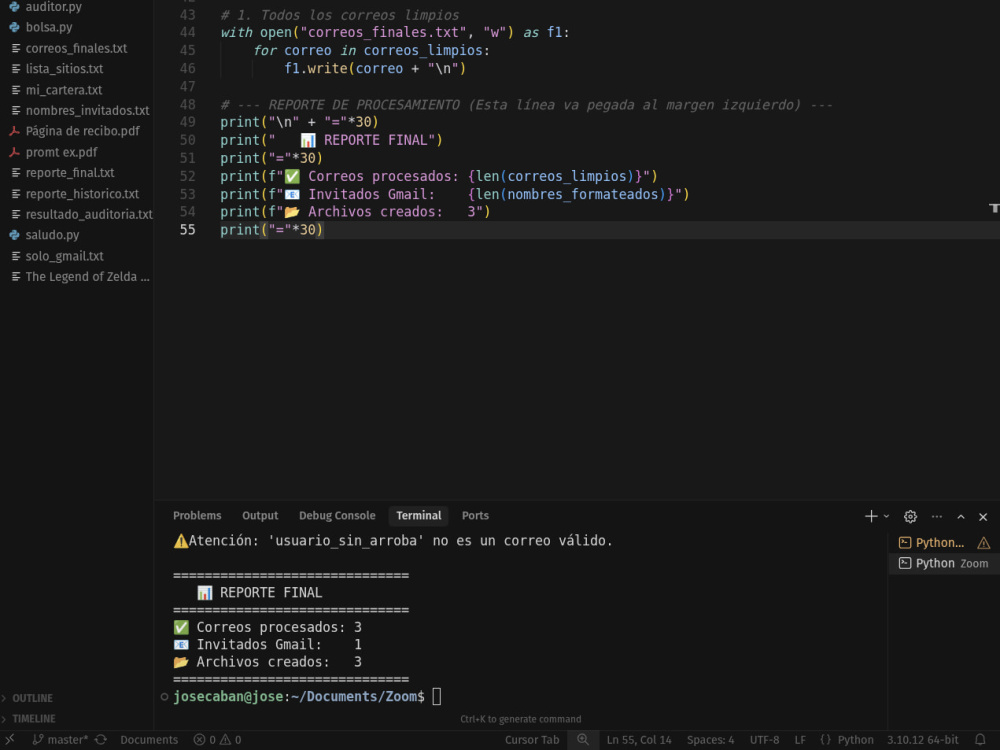
Task: Click code line print REPORTE FINAL
Action: tap(331, 140)
